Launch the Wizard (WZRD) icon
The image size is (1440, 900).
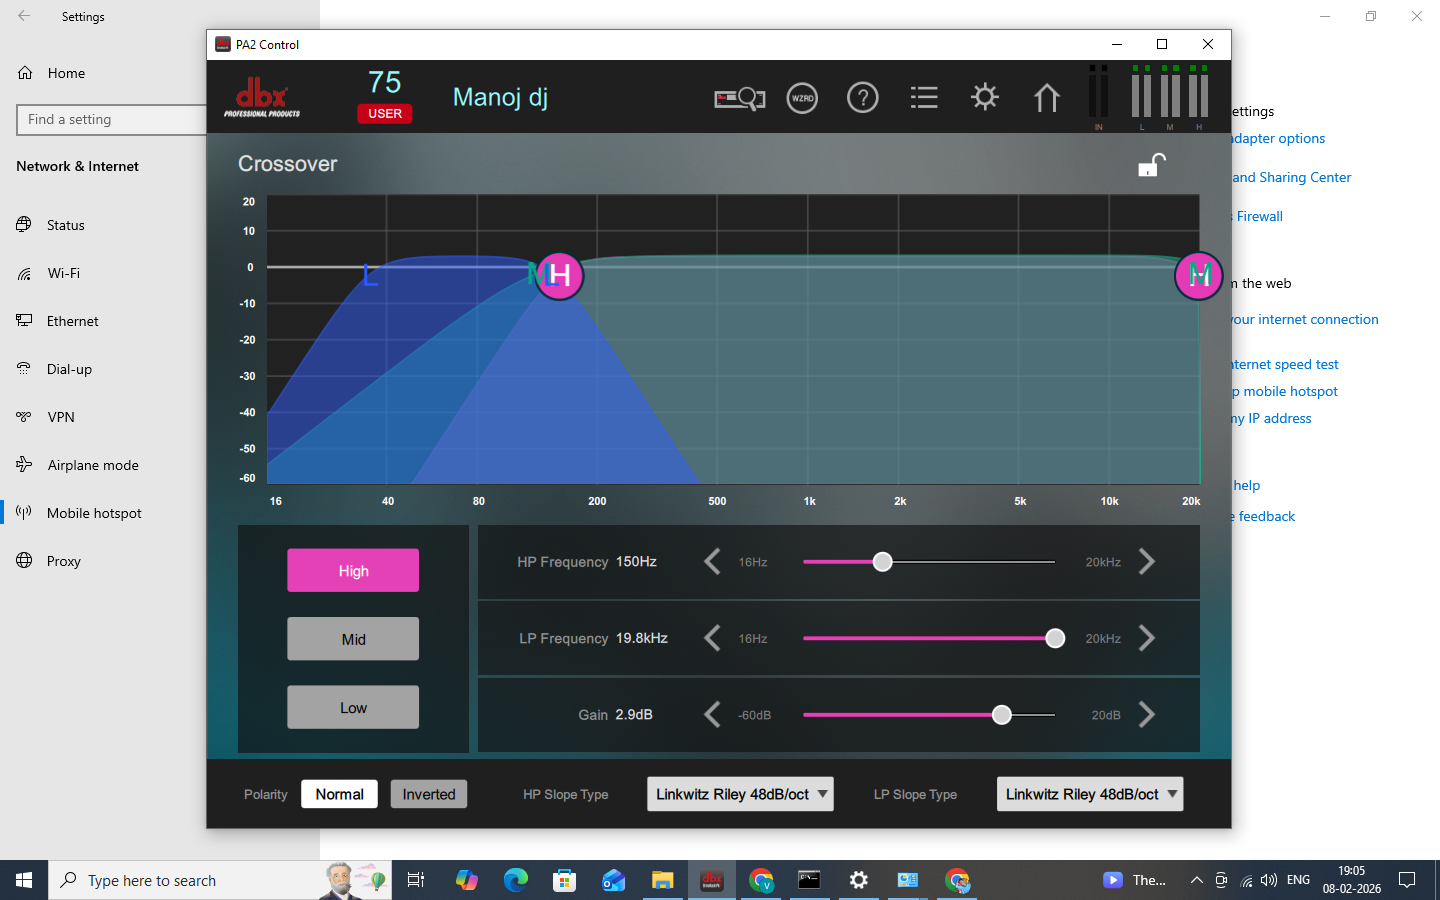tap(802, 98)
